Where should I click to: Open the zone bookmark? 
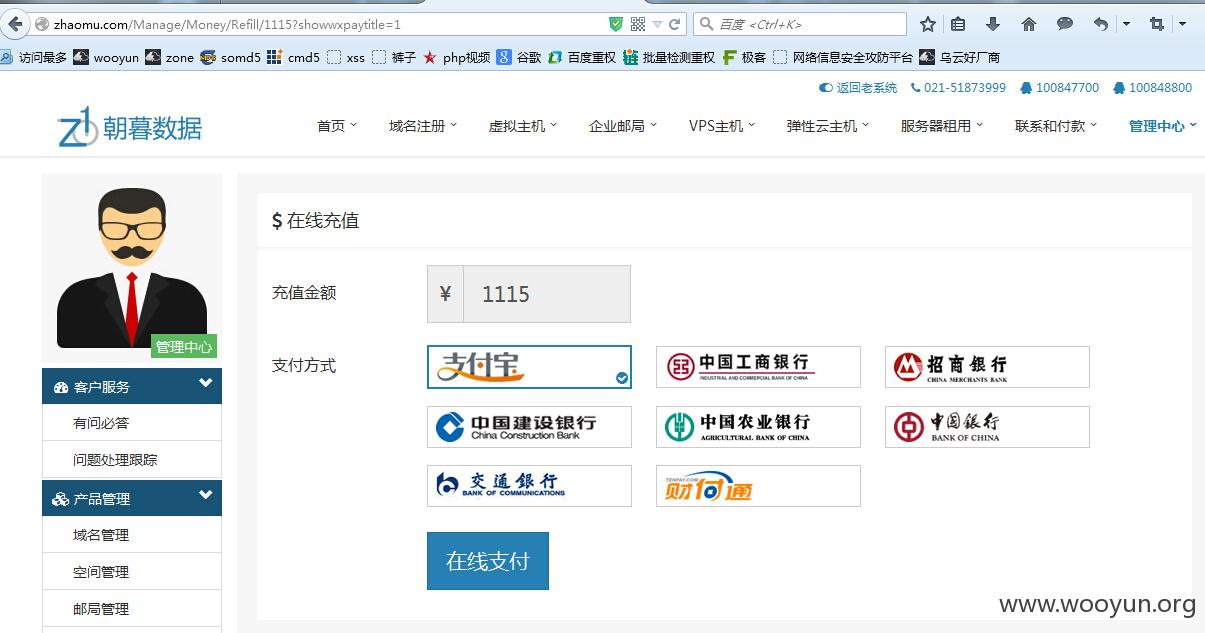[x=170, y=57]
